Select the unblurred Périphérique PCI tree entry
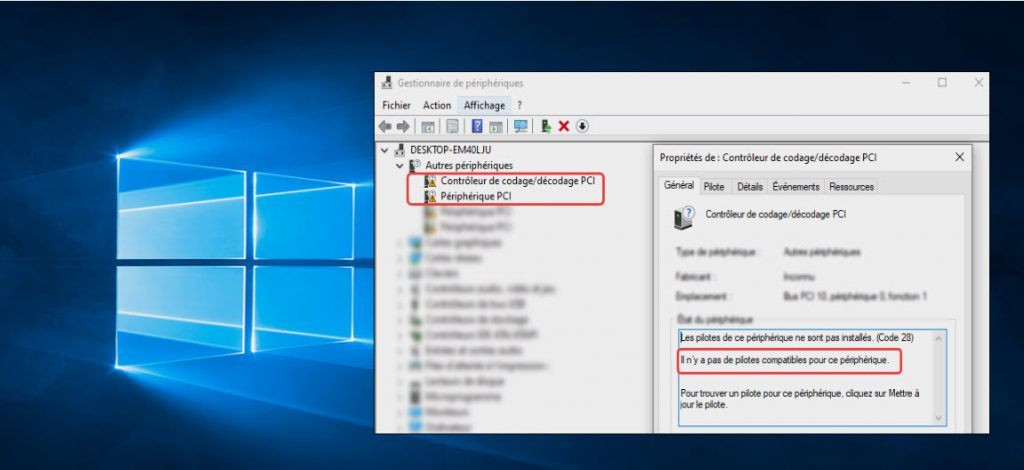1024x470 pixels. point(475,197)
